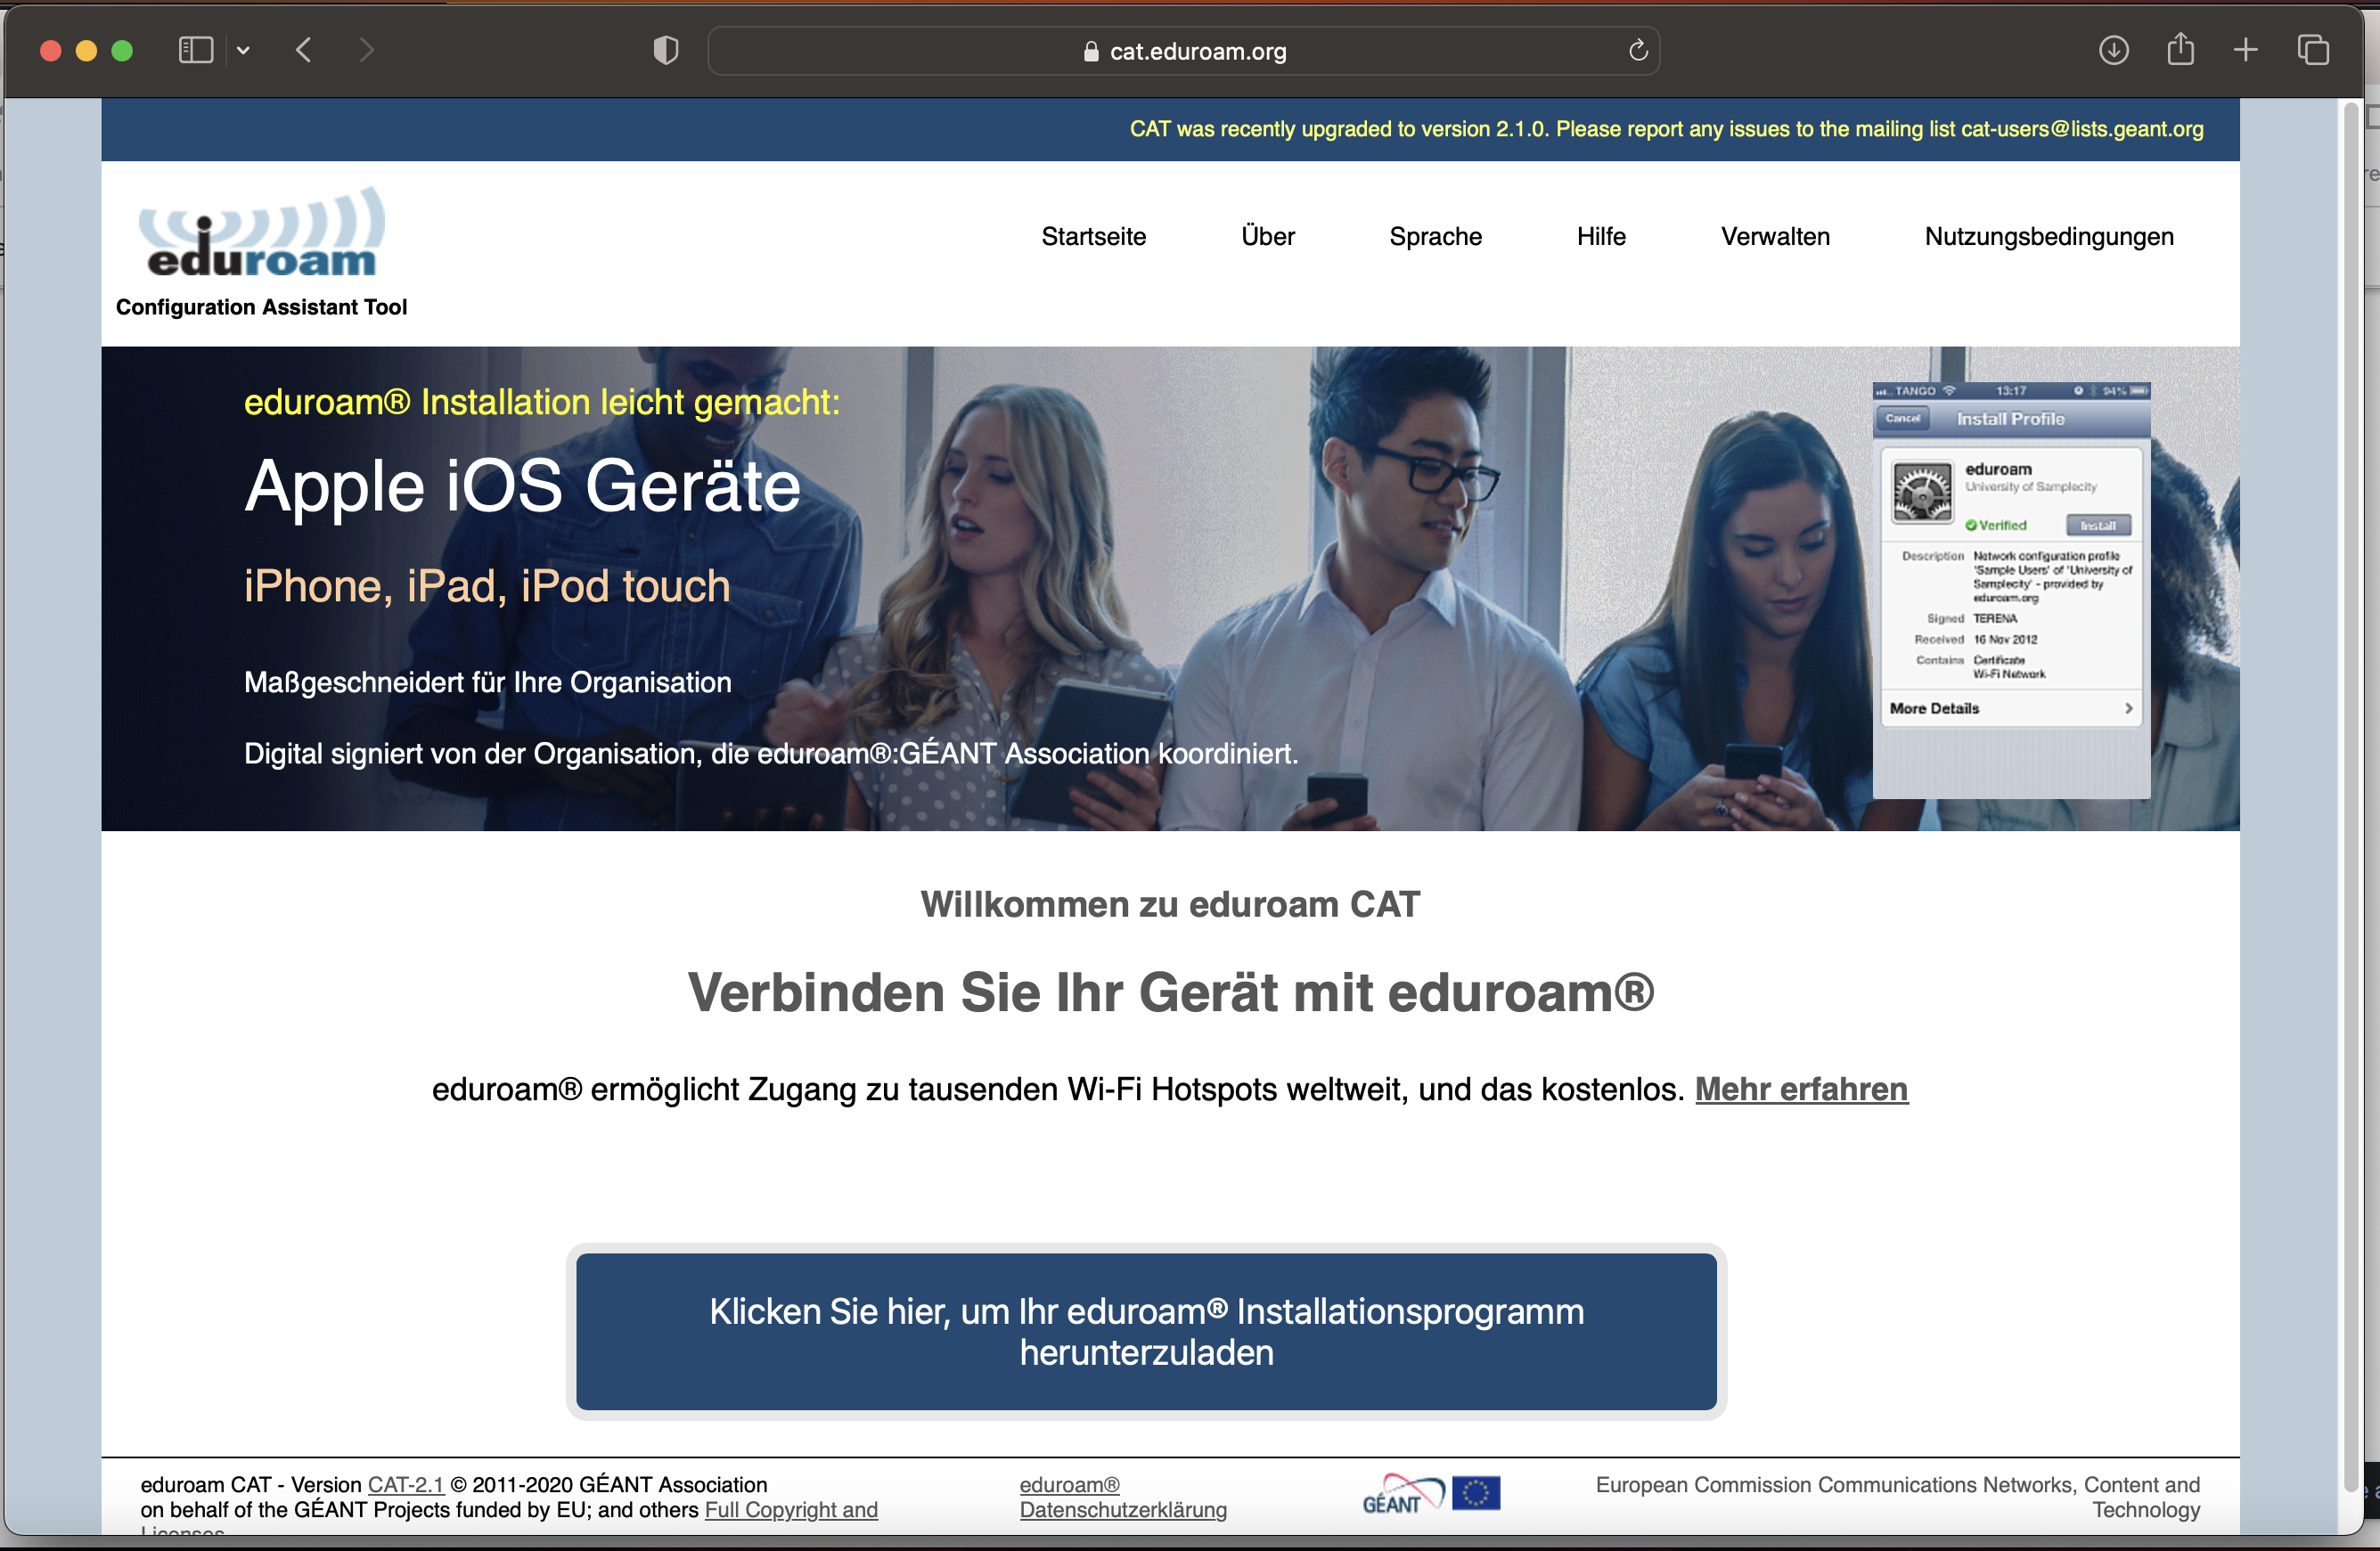2380x1551 pixels.
Task: Open the Share icon in toolbar
Action: (x=2181, y=49)
